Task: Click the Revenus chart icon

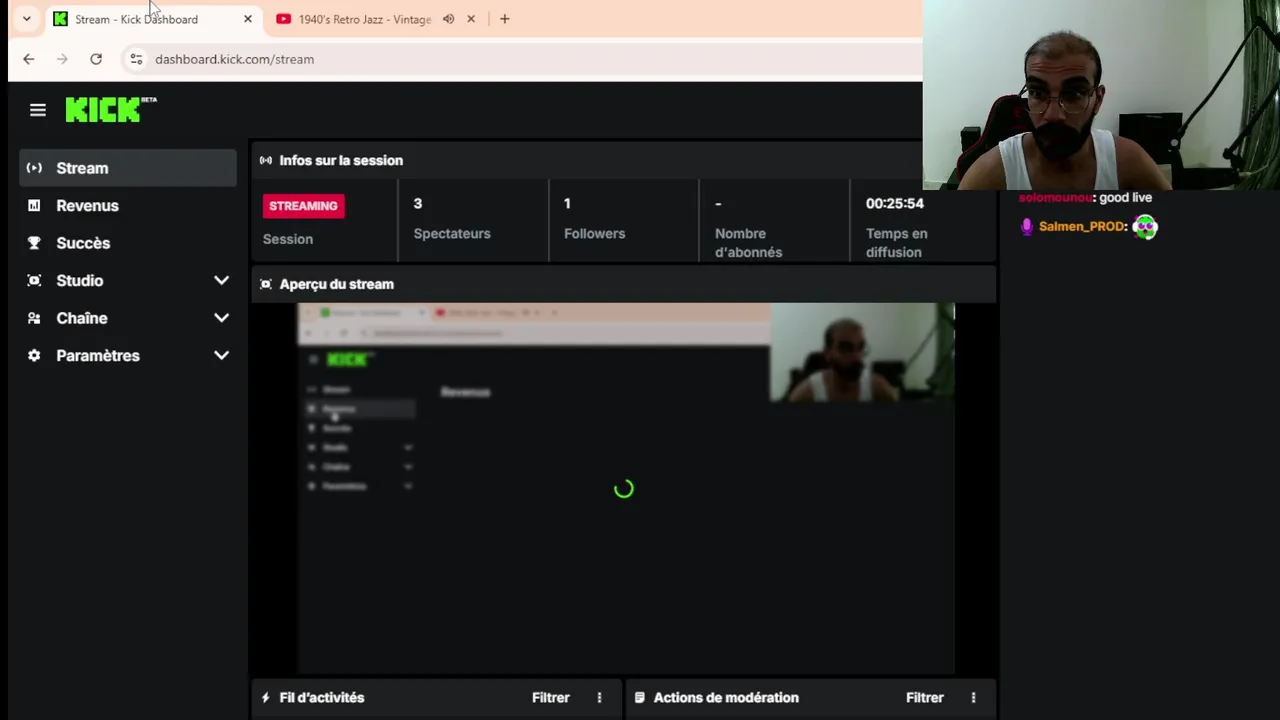Action: click(x=34, y=205)
